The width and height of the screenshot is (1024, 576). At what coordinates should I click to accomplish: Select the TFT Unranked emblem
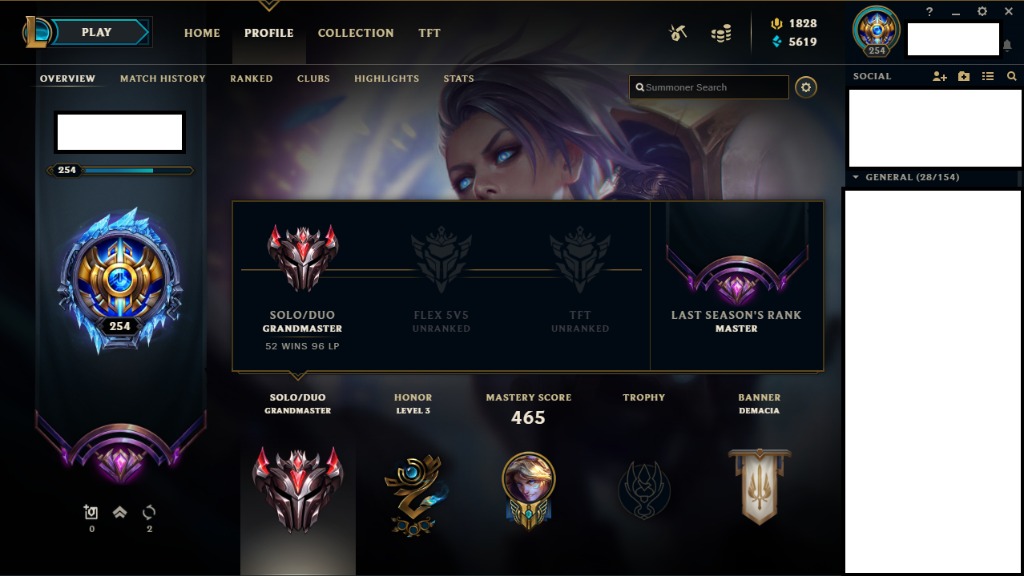pyautogui.click(x=580, y=259)
